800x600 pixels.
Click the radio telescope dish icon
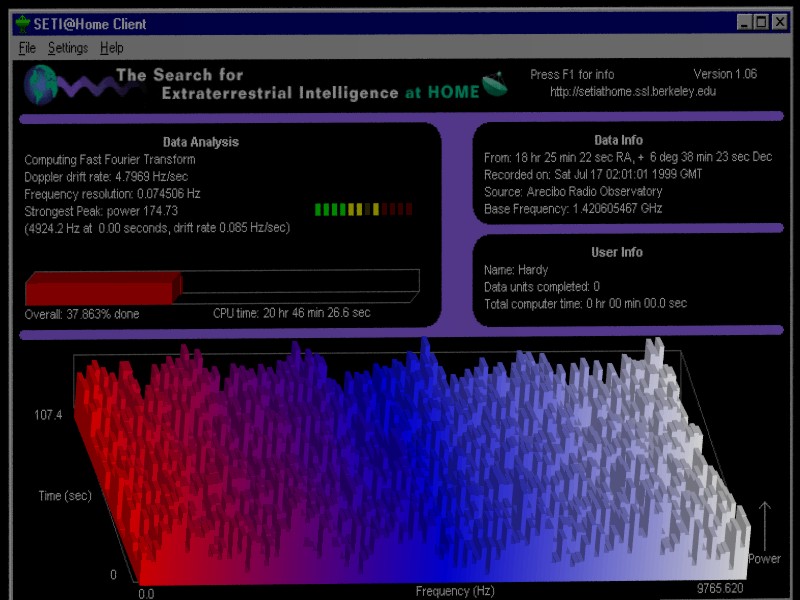[495, 83]
